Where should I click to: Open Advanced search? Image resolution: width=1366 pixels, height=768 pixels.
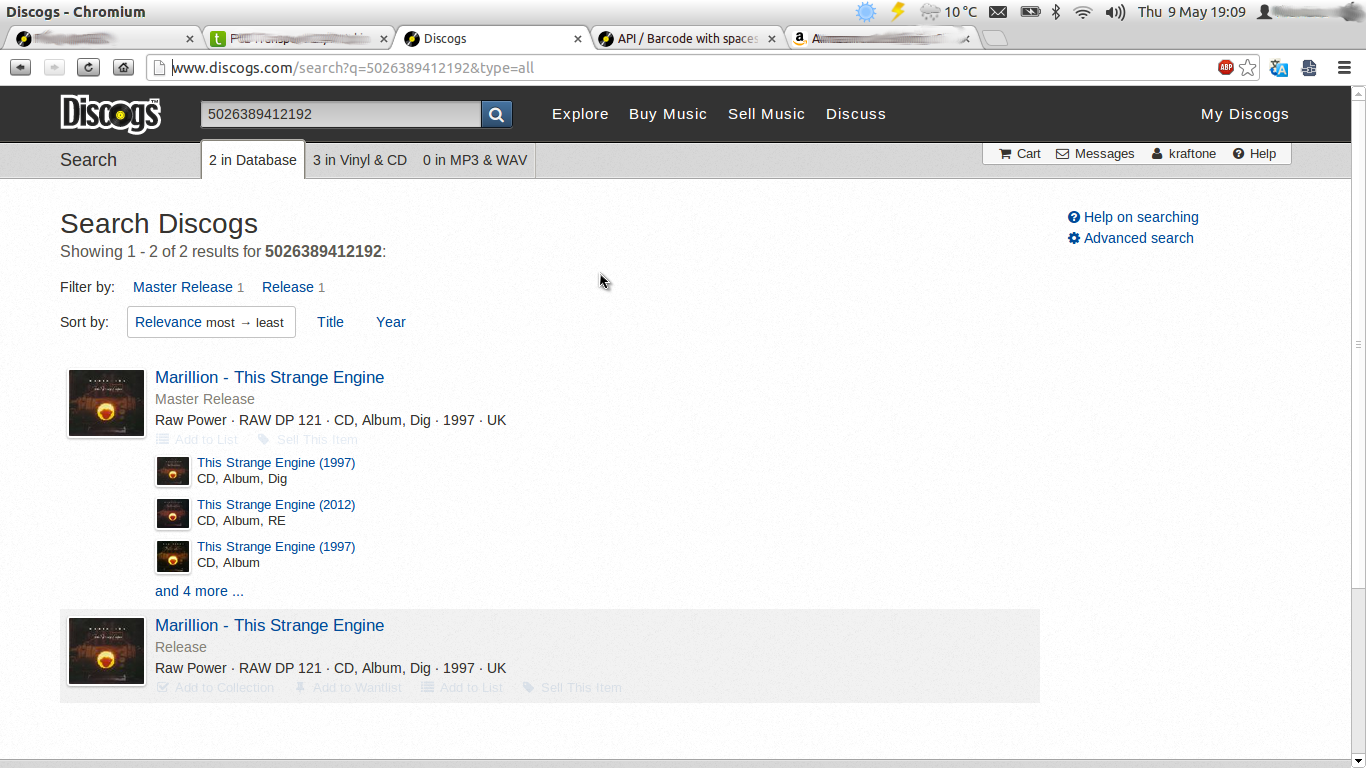1138,238
